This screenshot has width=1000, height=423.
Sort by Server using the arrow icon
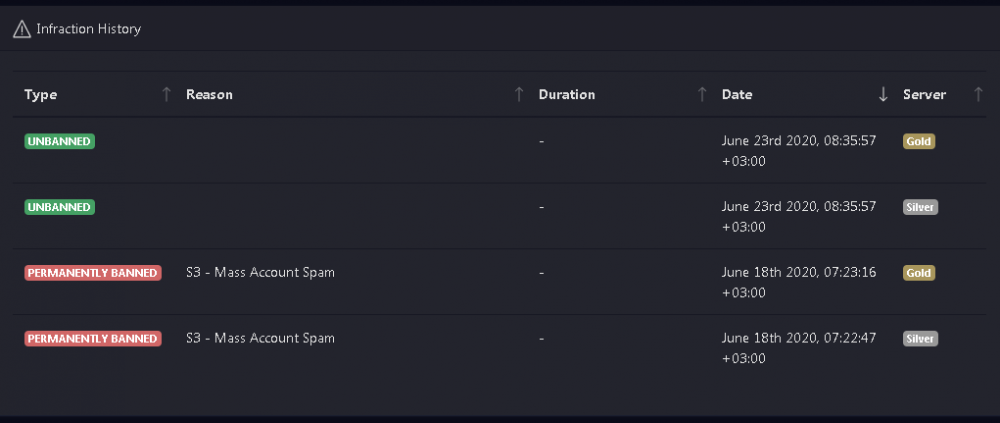pyautogui.click(x=978, y=94)
